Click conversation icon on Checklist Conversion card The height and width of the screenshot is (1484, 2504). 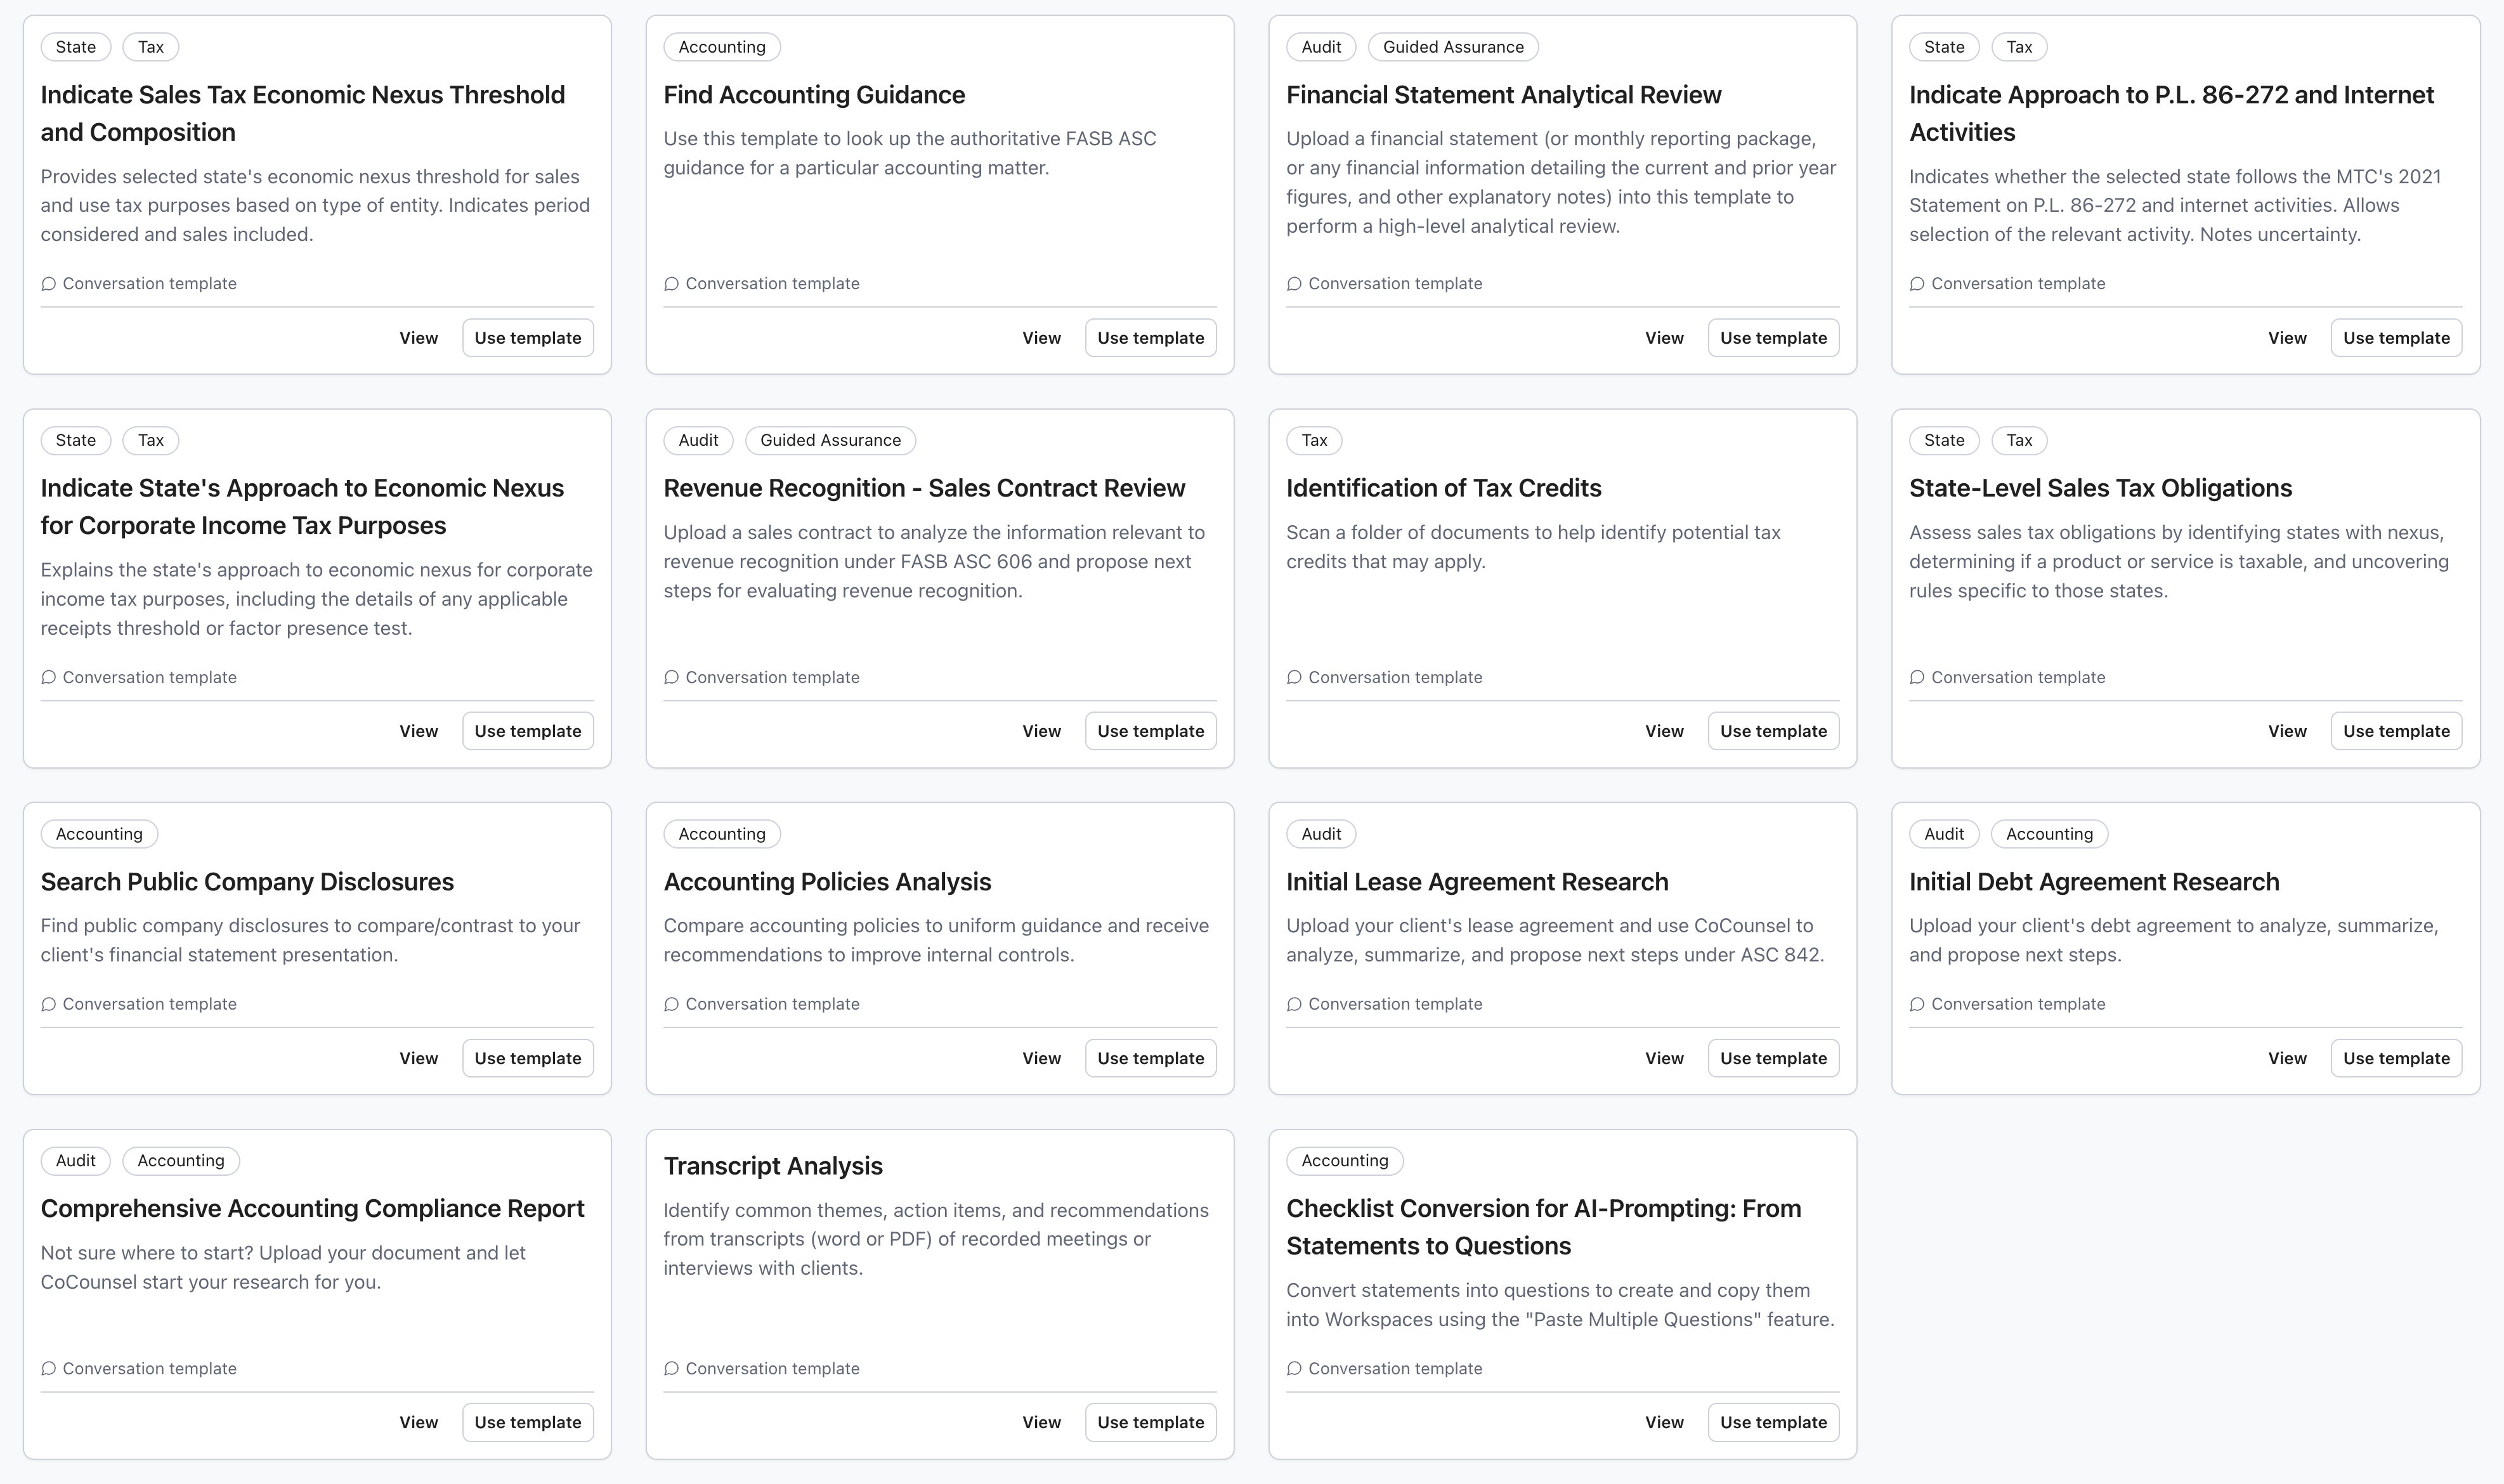click(x=1294, y=1368)
